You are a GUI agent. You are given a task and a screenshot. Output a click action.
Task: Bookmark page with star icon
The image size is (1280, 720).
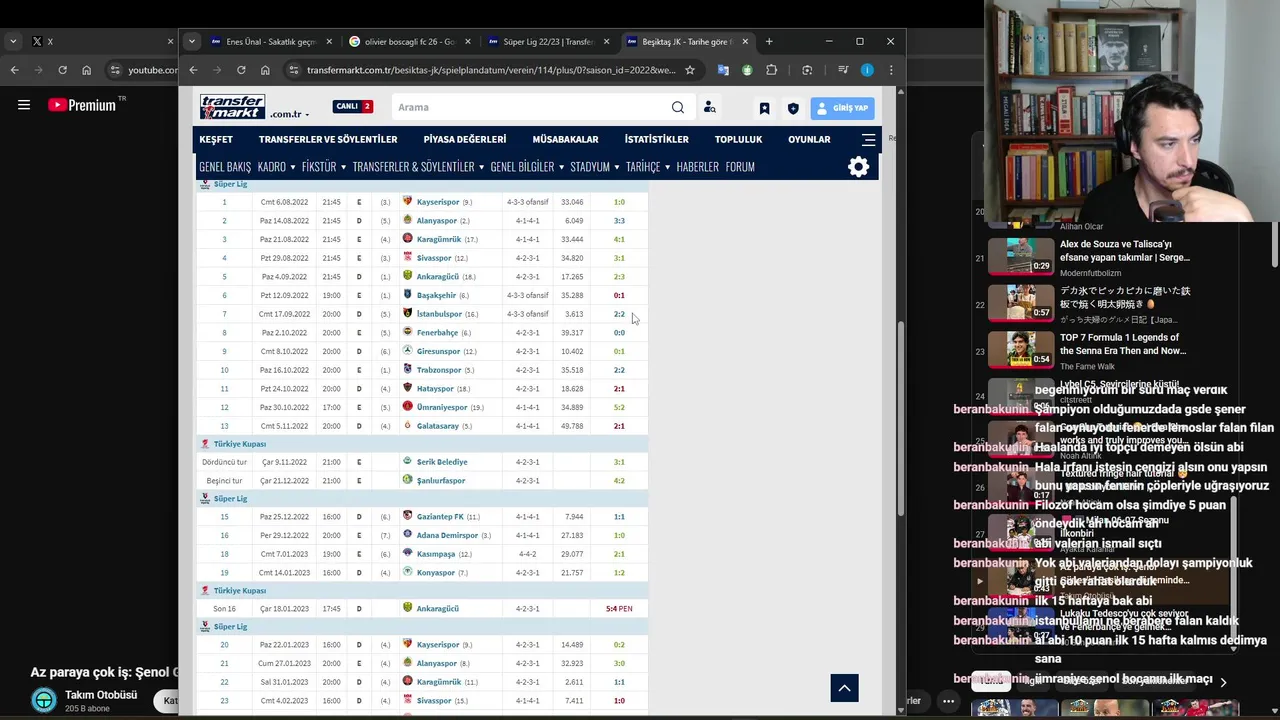point(689,70)
